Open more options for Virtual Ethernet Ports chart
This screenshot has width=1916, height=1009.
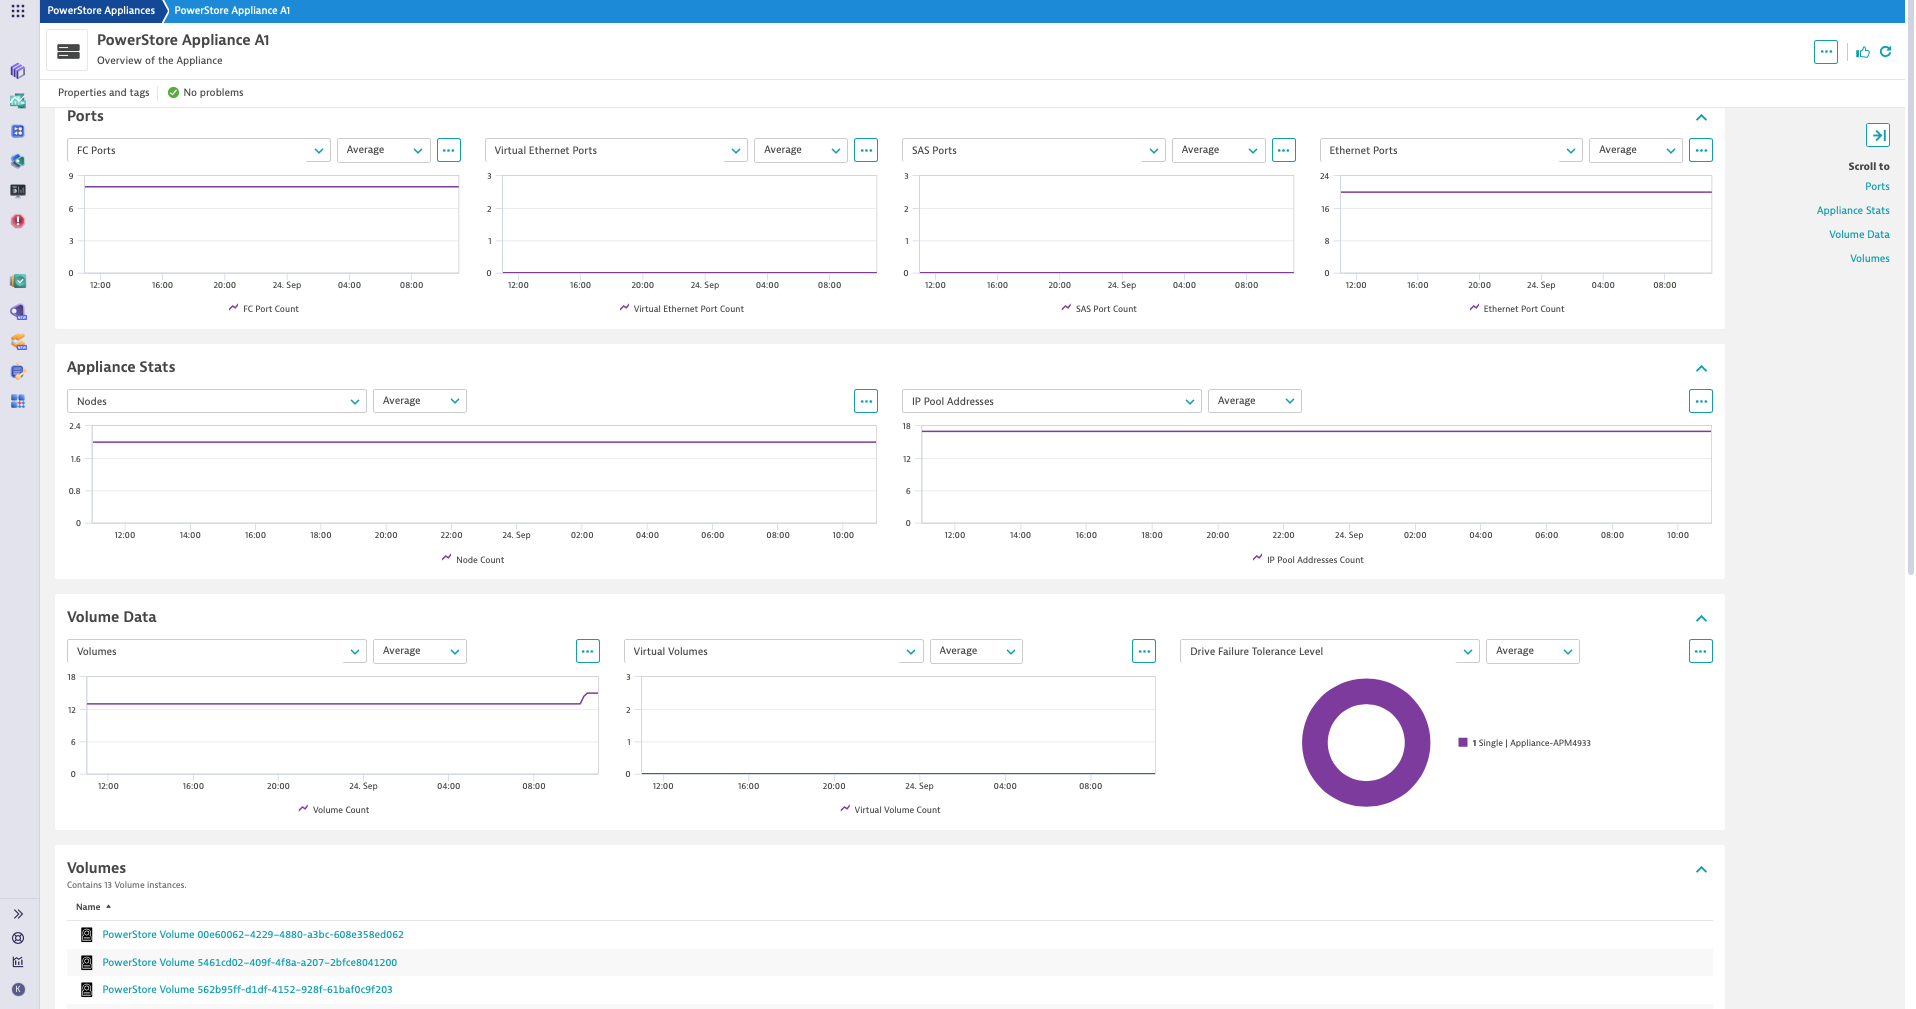pyautogui.click(x=866, y=150)
